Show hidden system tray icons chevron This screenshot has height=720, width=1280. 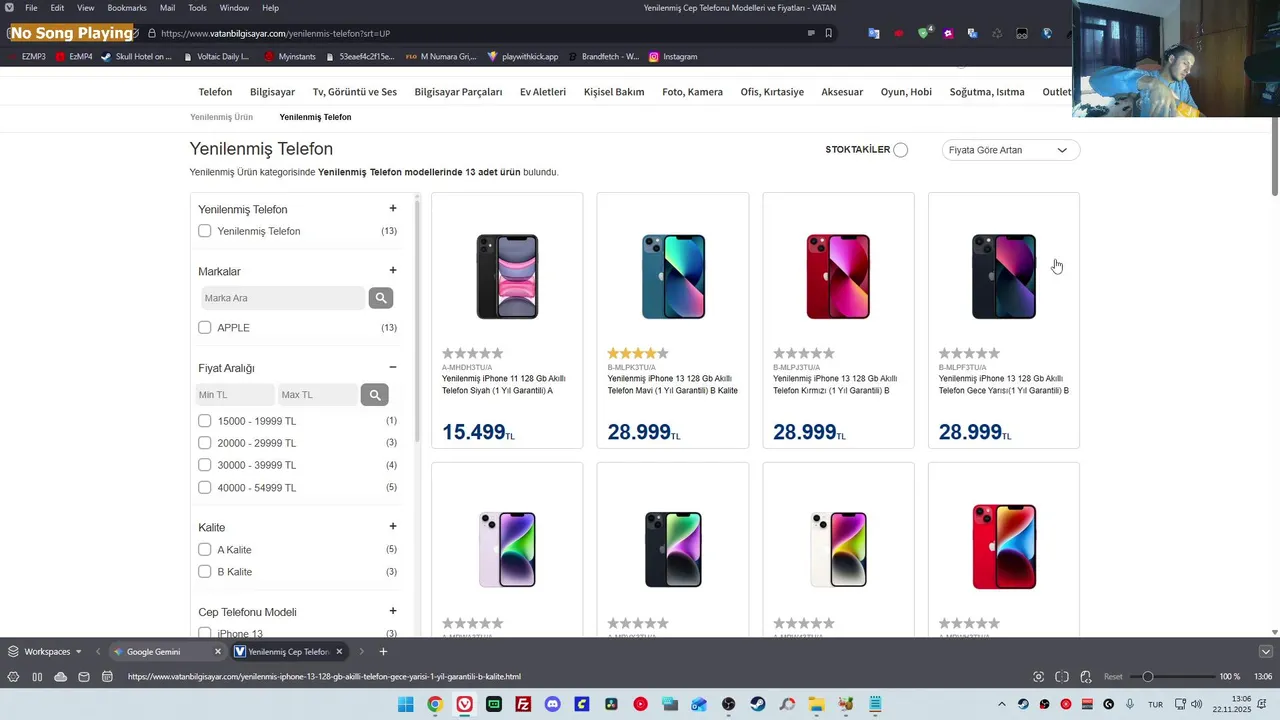coord(1003,704)
